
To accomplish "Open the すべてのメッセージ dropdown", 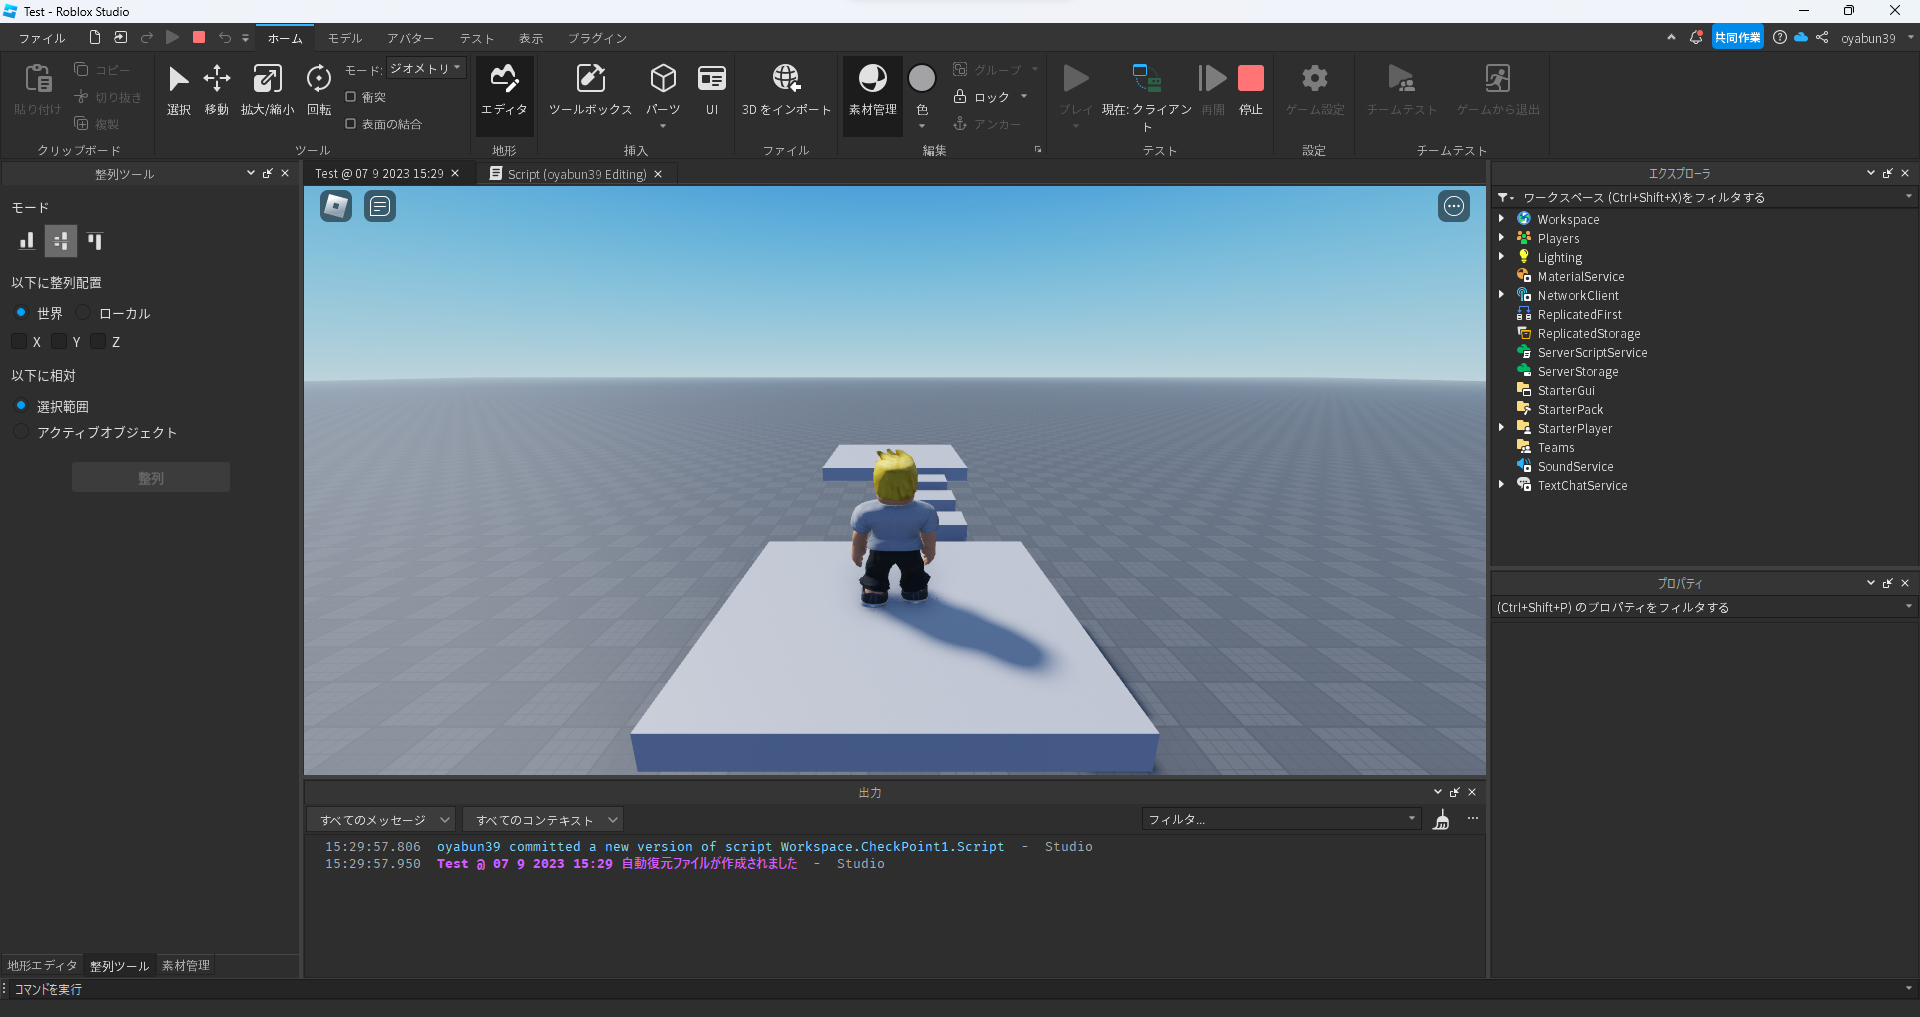I will point(381,820).
